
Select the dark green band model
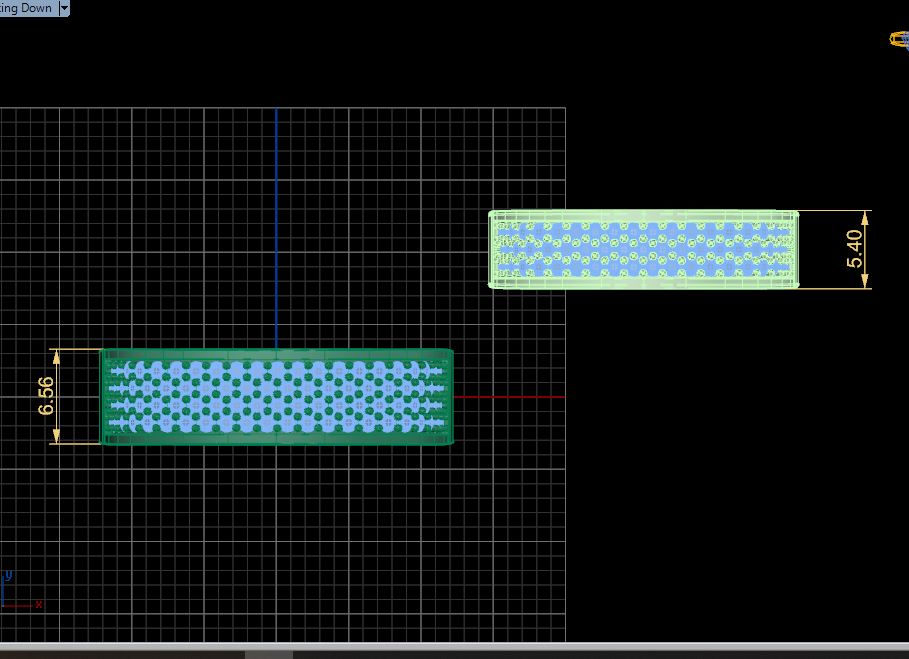click(277, 396)
